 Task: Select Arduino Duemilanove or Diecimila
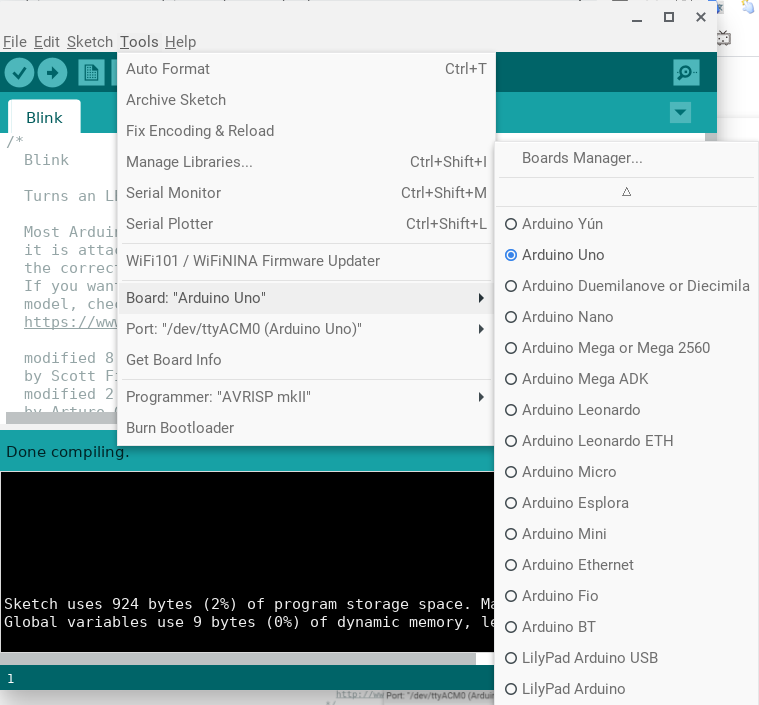[626, 286]
